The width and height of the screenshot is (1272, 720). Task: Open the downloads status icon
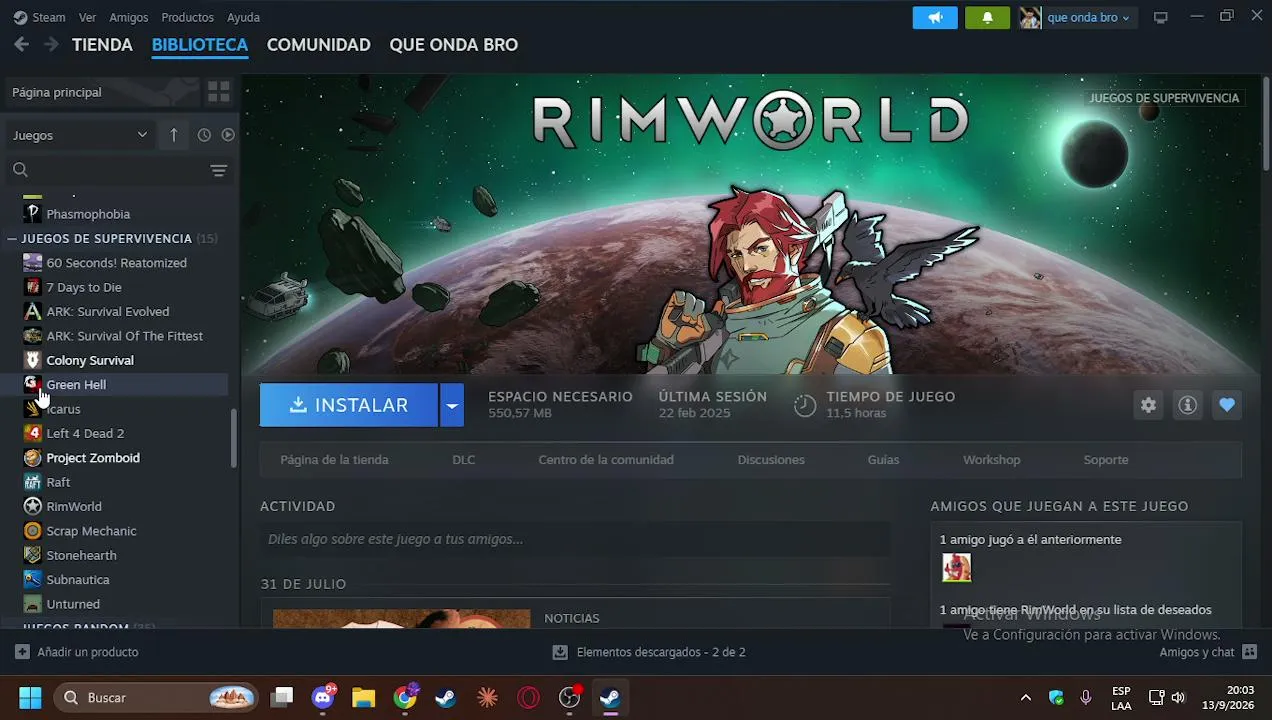tap(560, 652)
